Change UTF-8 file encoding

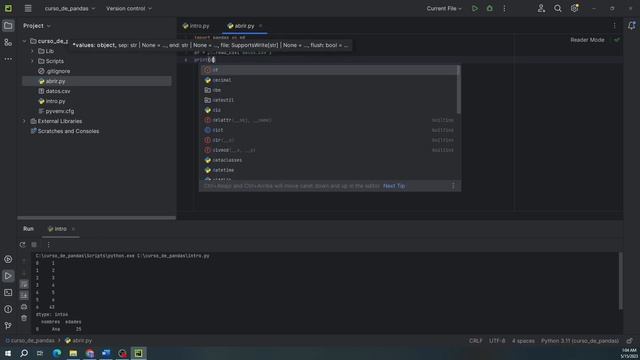click(x=497, y=340)
